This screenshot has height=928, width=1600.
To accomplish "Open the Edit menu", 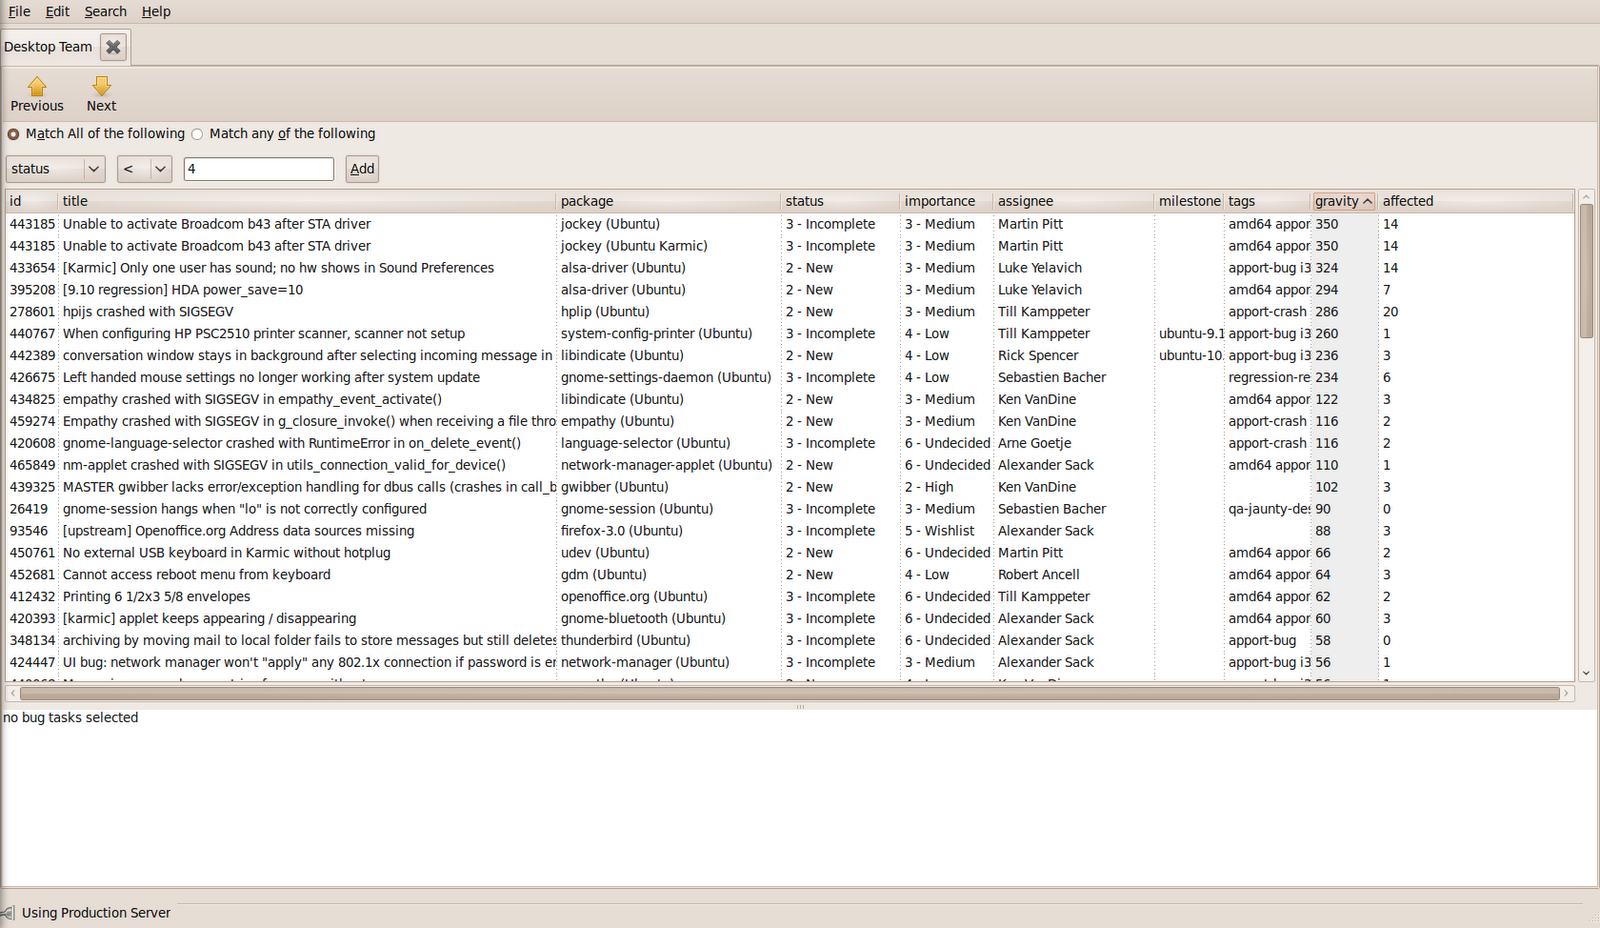I will tap(57, 12).
